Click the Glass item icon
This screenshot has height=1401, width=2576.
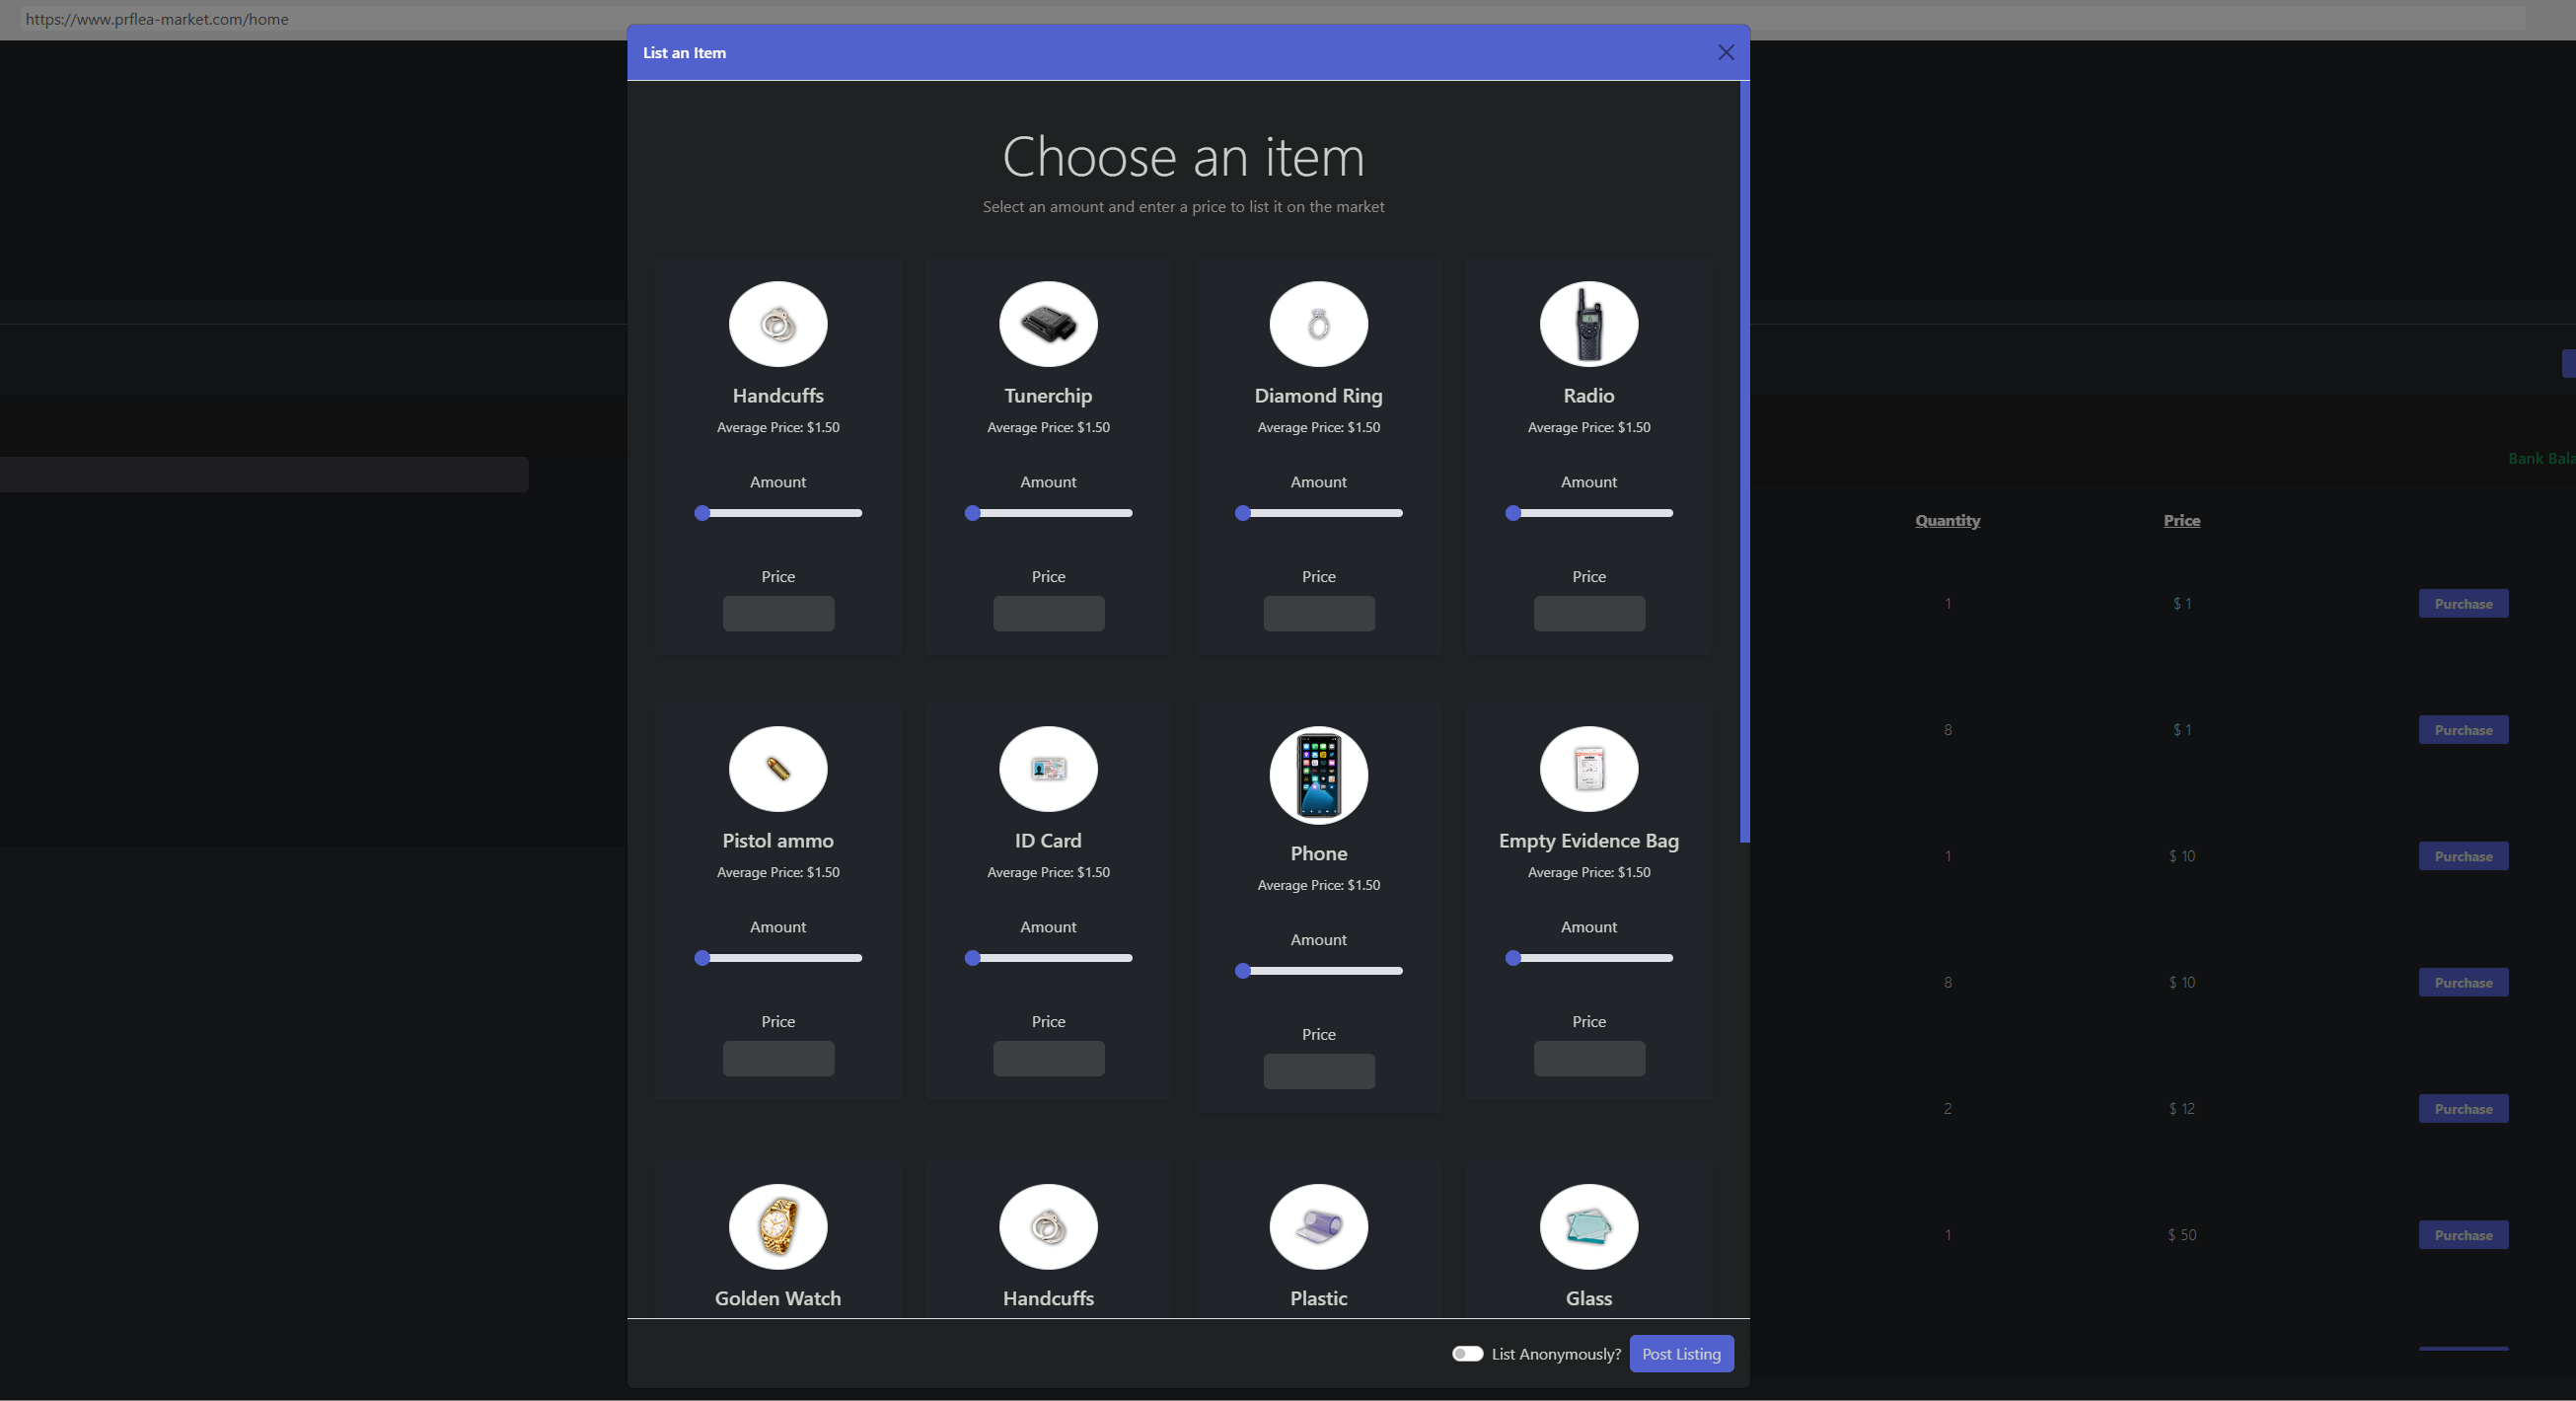pos(1588,1227)
